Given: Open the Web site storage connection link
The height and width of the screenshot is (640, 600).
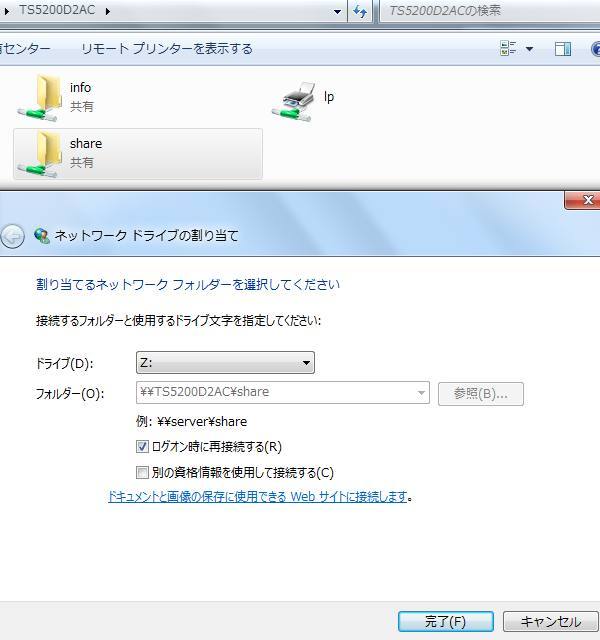Looking at the screenshot, I should (257, 497).
